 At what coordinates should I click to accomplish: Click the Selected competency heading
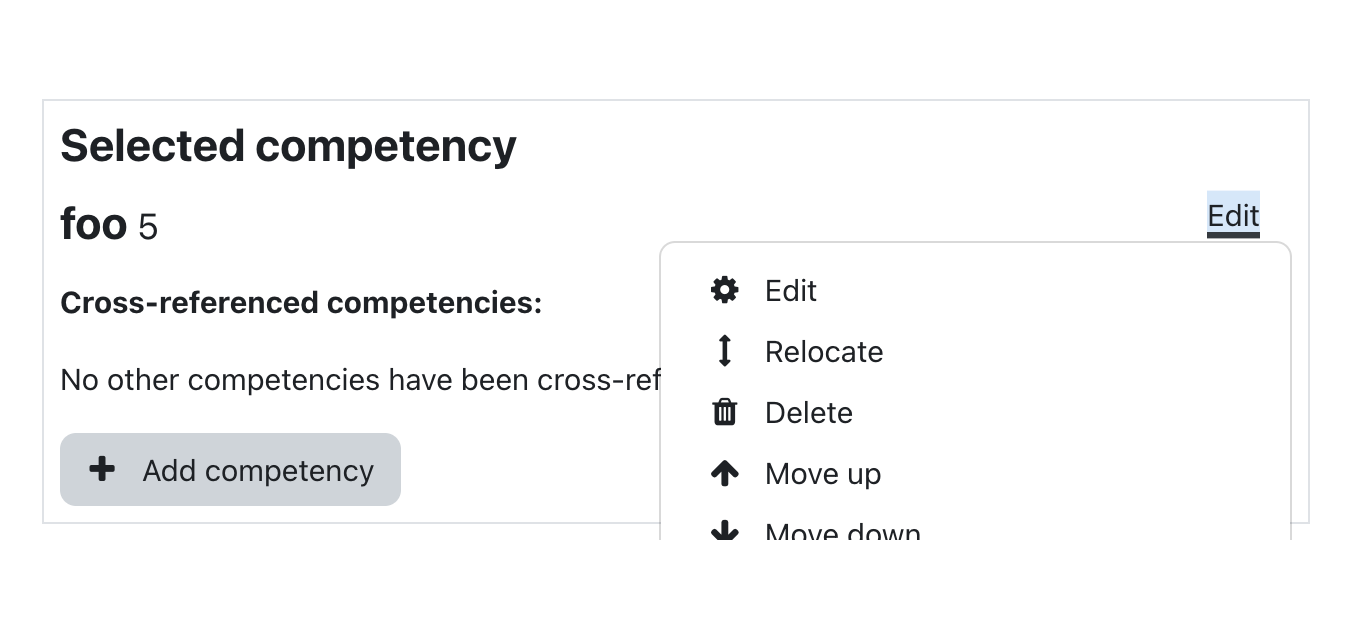click(289, 146)
